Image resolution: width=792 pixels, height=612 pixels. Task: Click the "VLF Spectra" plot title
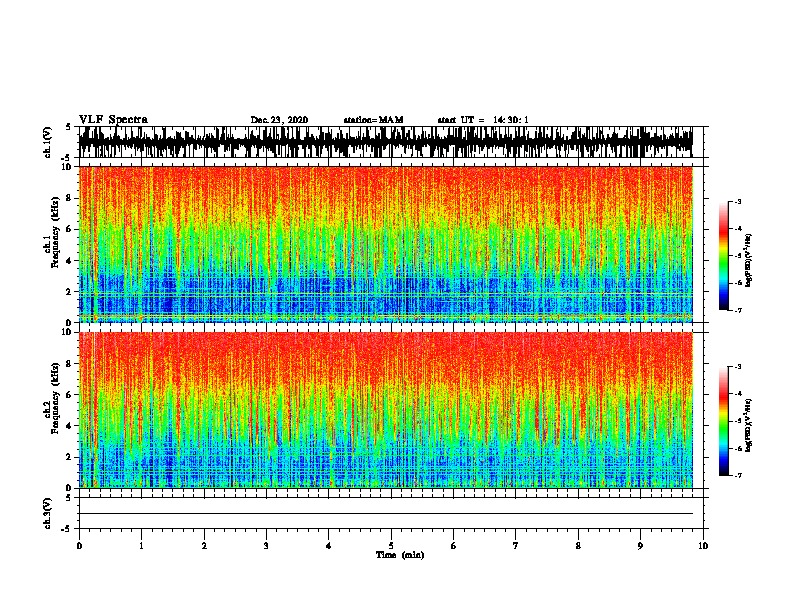click(x=113, y=120)
